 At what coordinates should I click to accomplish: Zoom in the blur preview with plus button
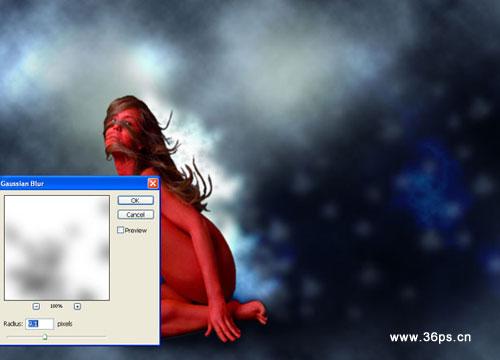pos(77,306)
